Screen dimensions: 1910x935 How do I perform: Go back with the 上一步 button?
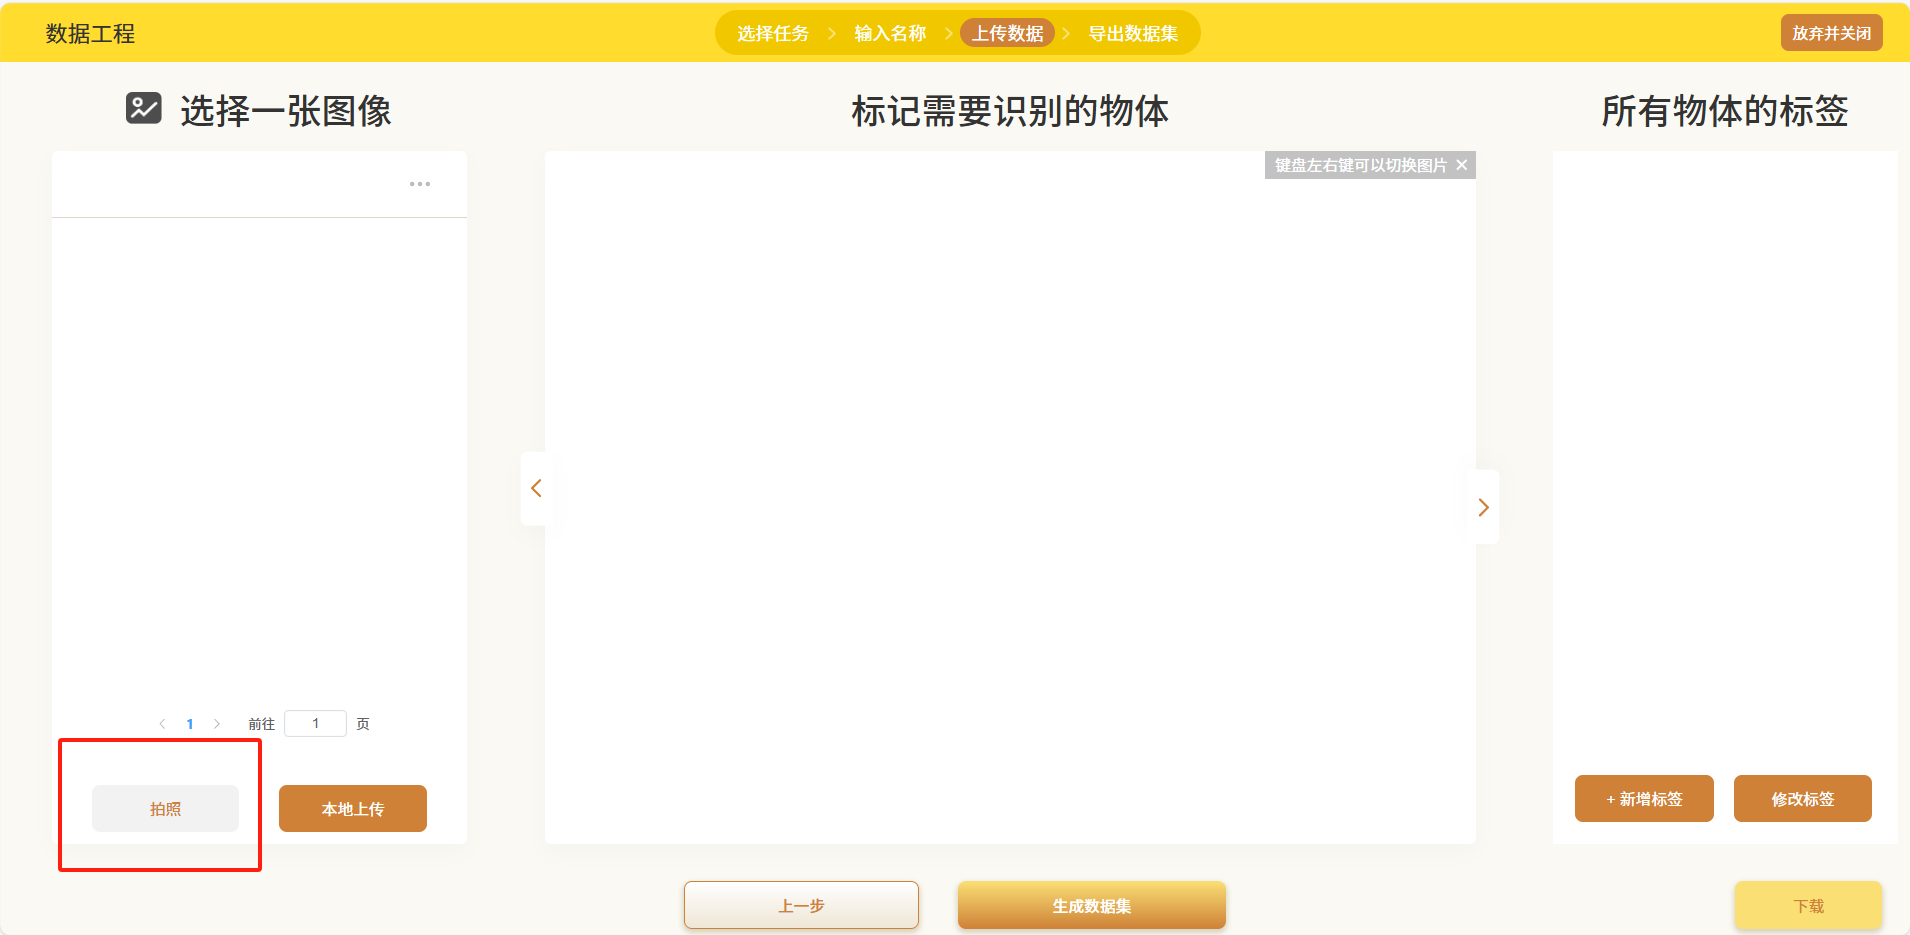click(801, 905)
